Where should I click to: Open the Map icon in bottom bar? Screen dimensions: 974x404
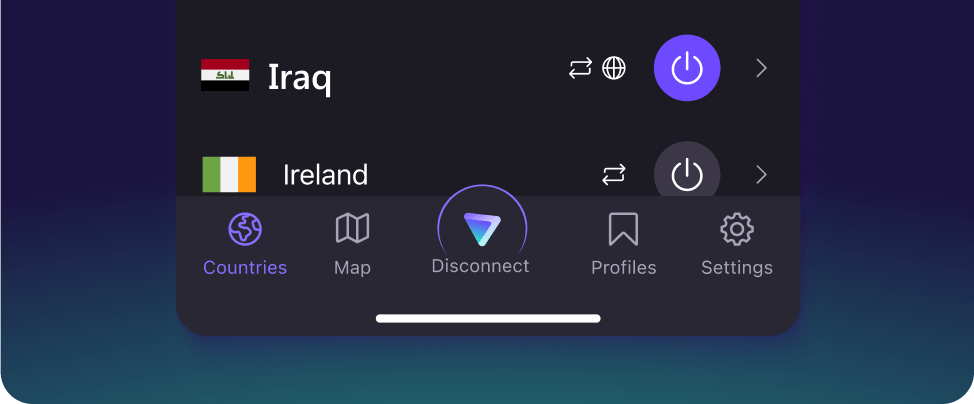(x=352, y=228)
